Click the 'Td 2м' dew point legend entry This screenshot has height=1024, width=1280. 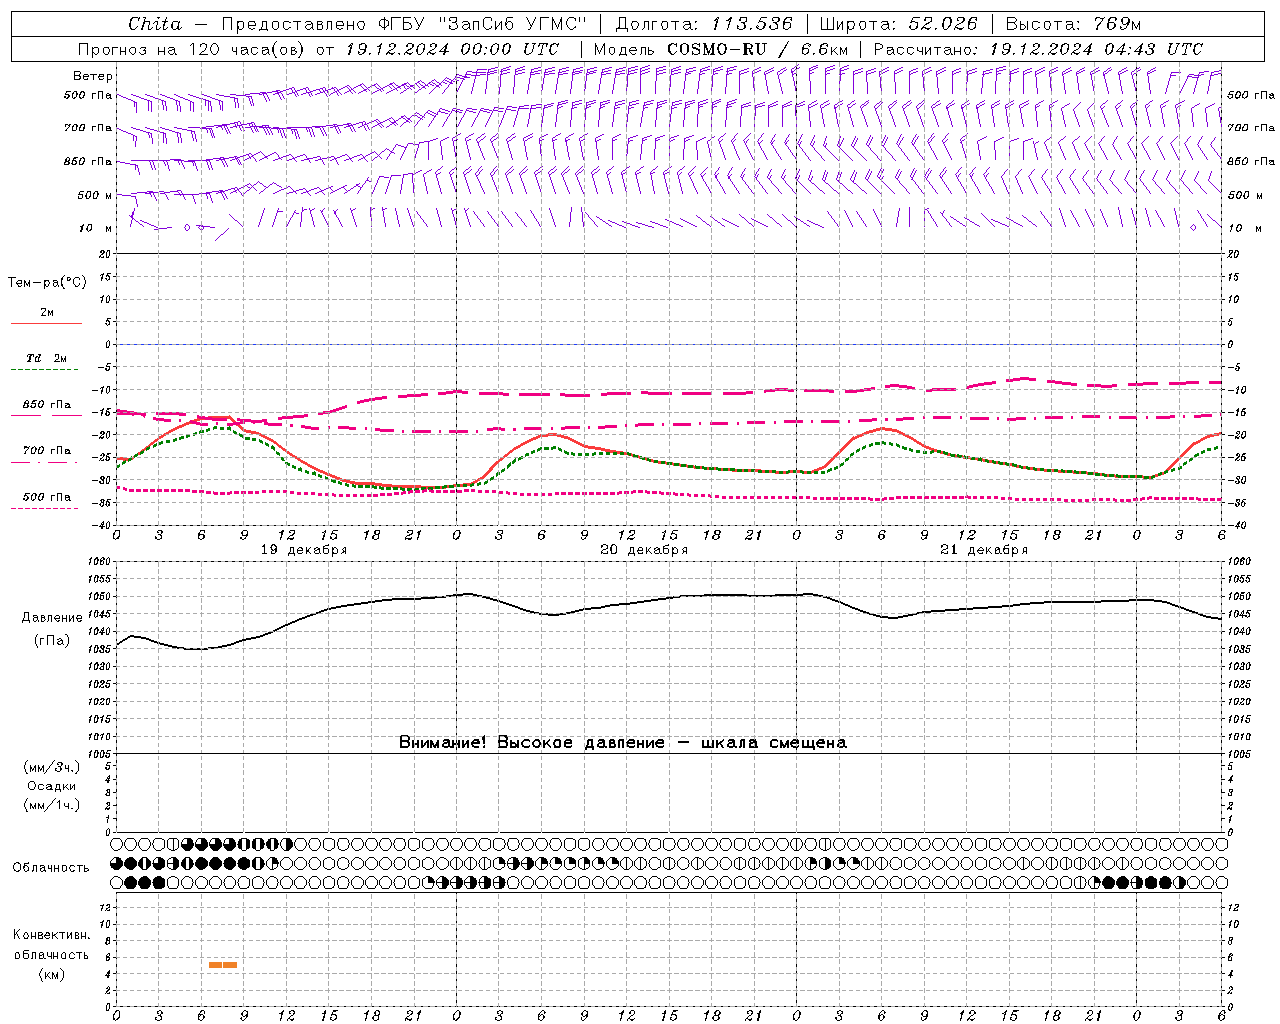47,358
